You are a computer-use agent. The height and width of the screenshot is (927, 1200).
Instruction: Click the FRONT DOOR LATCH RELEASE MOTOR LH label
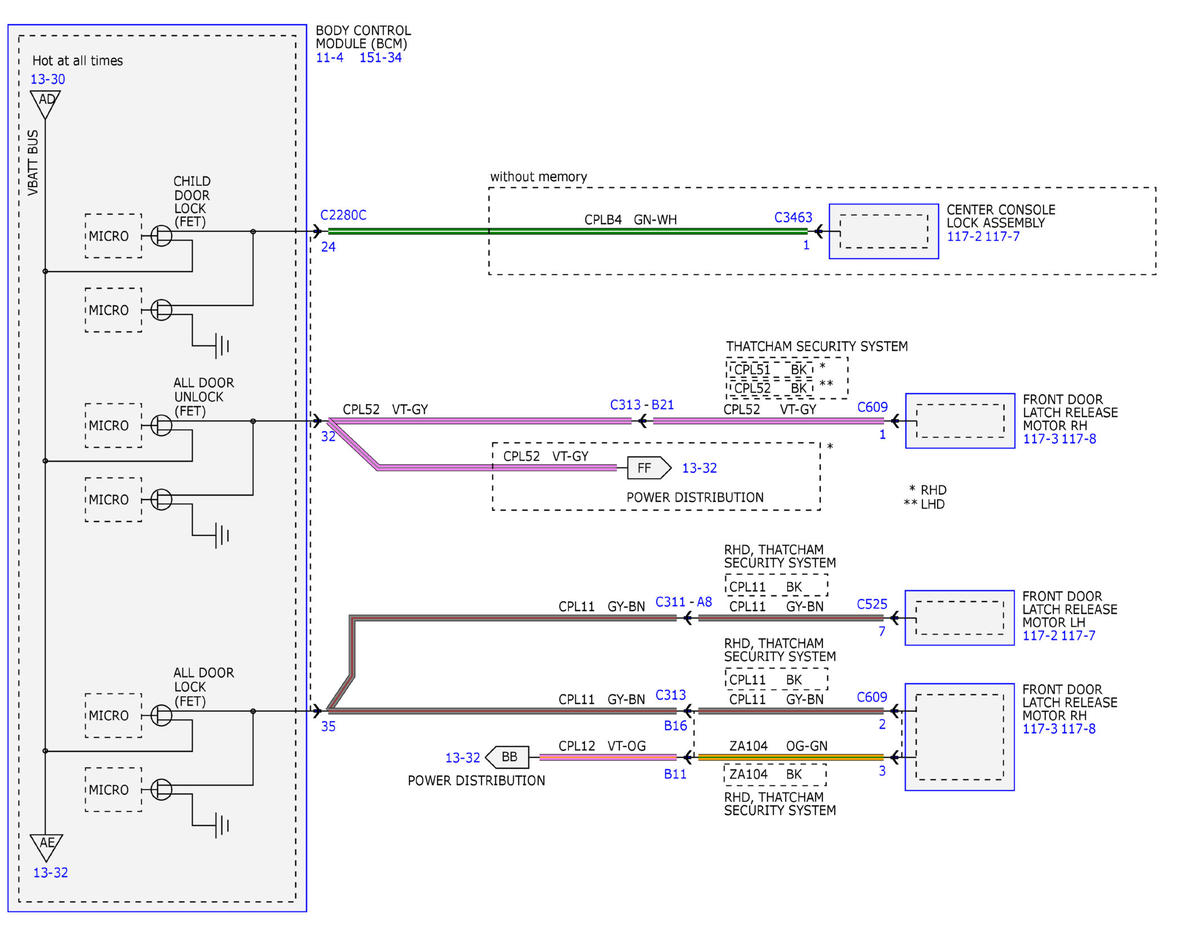(1070, 609)
